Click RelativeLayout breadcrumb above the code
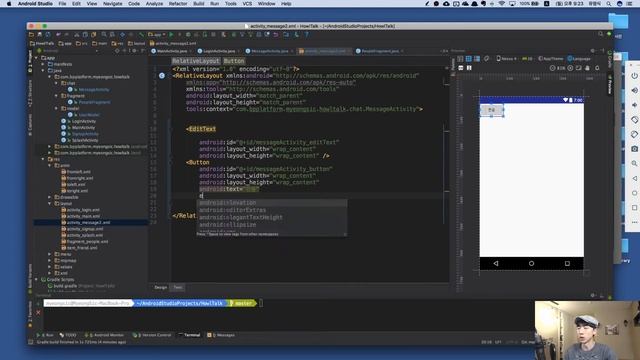The width and height of the screenshot is (640, 360). coord(196,61)
